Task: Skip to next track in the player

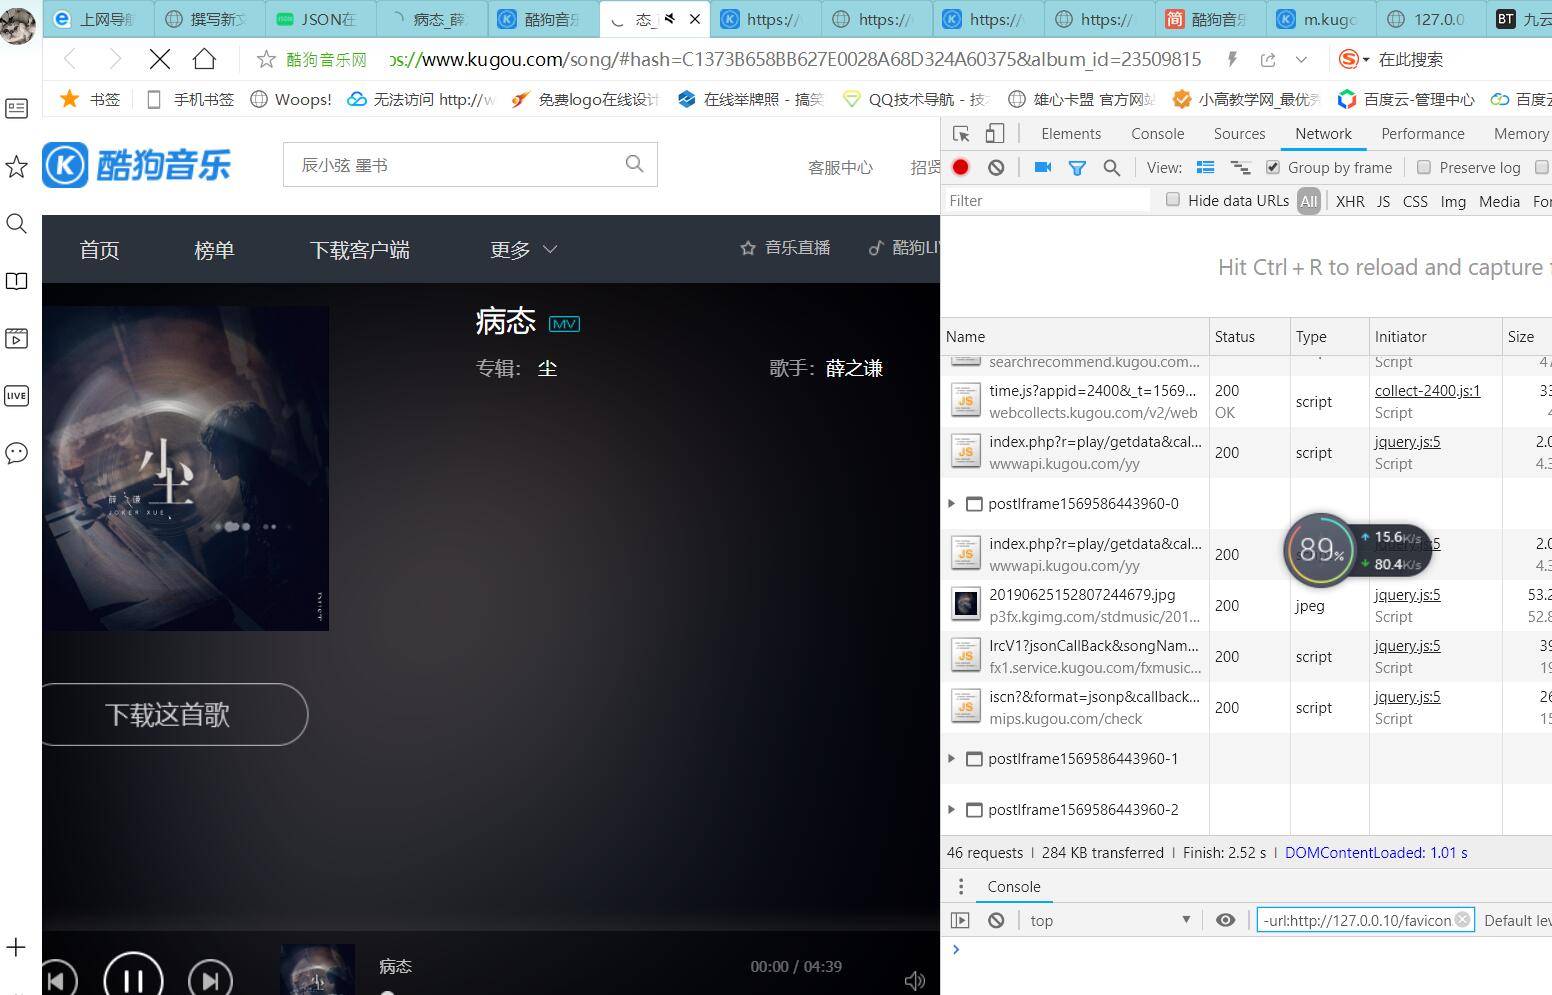Action: point(210,980)
